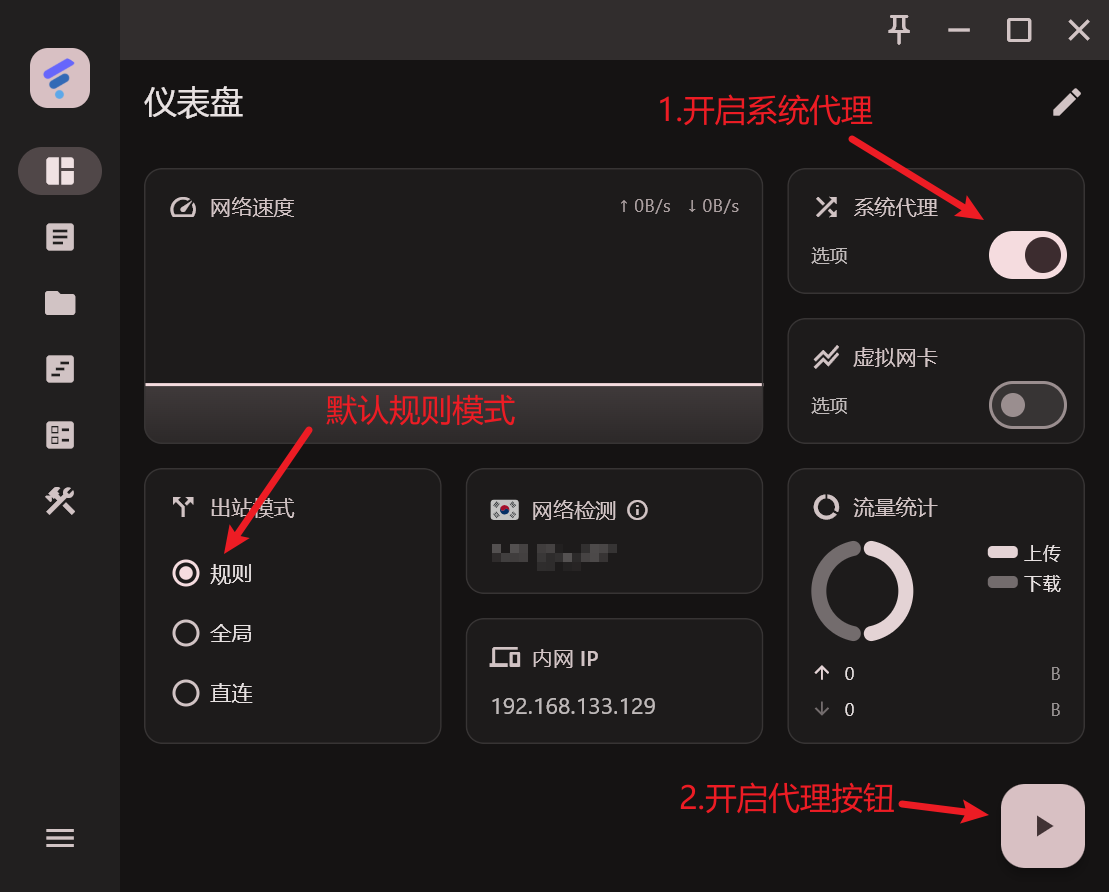
Task: Select the 全局 outbound mode
Action: [x=213, y=633]
